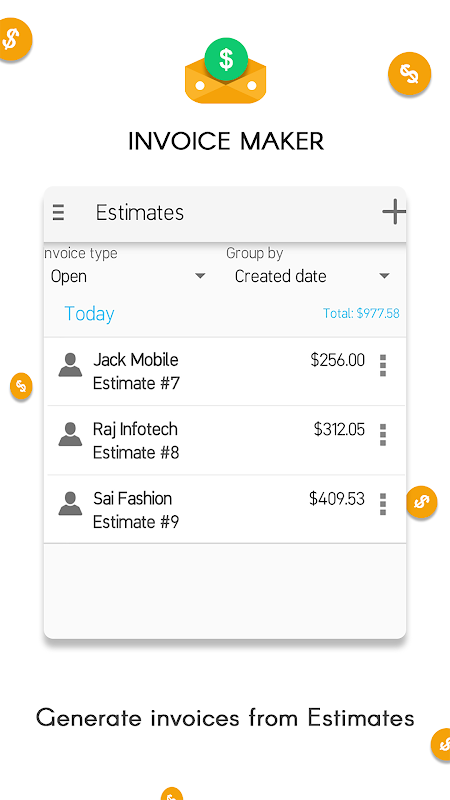Screen dimensions: 450x800
Task: Open more options for Jack Mobile estimate
Action: point(383,366)
